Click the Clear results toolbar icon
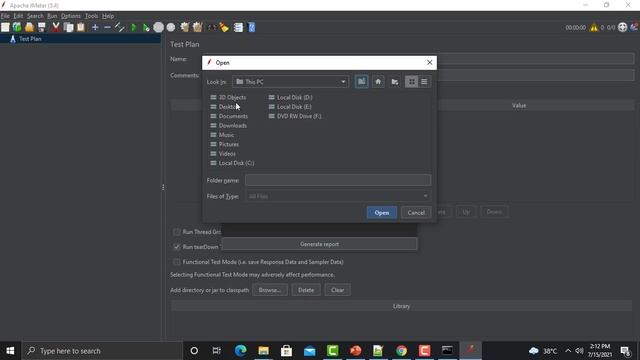Viewport: 640px width, 360px height. (185, 27)
